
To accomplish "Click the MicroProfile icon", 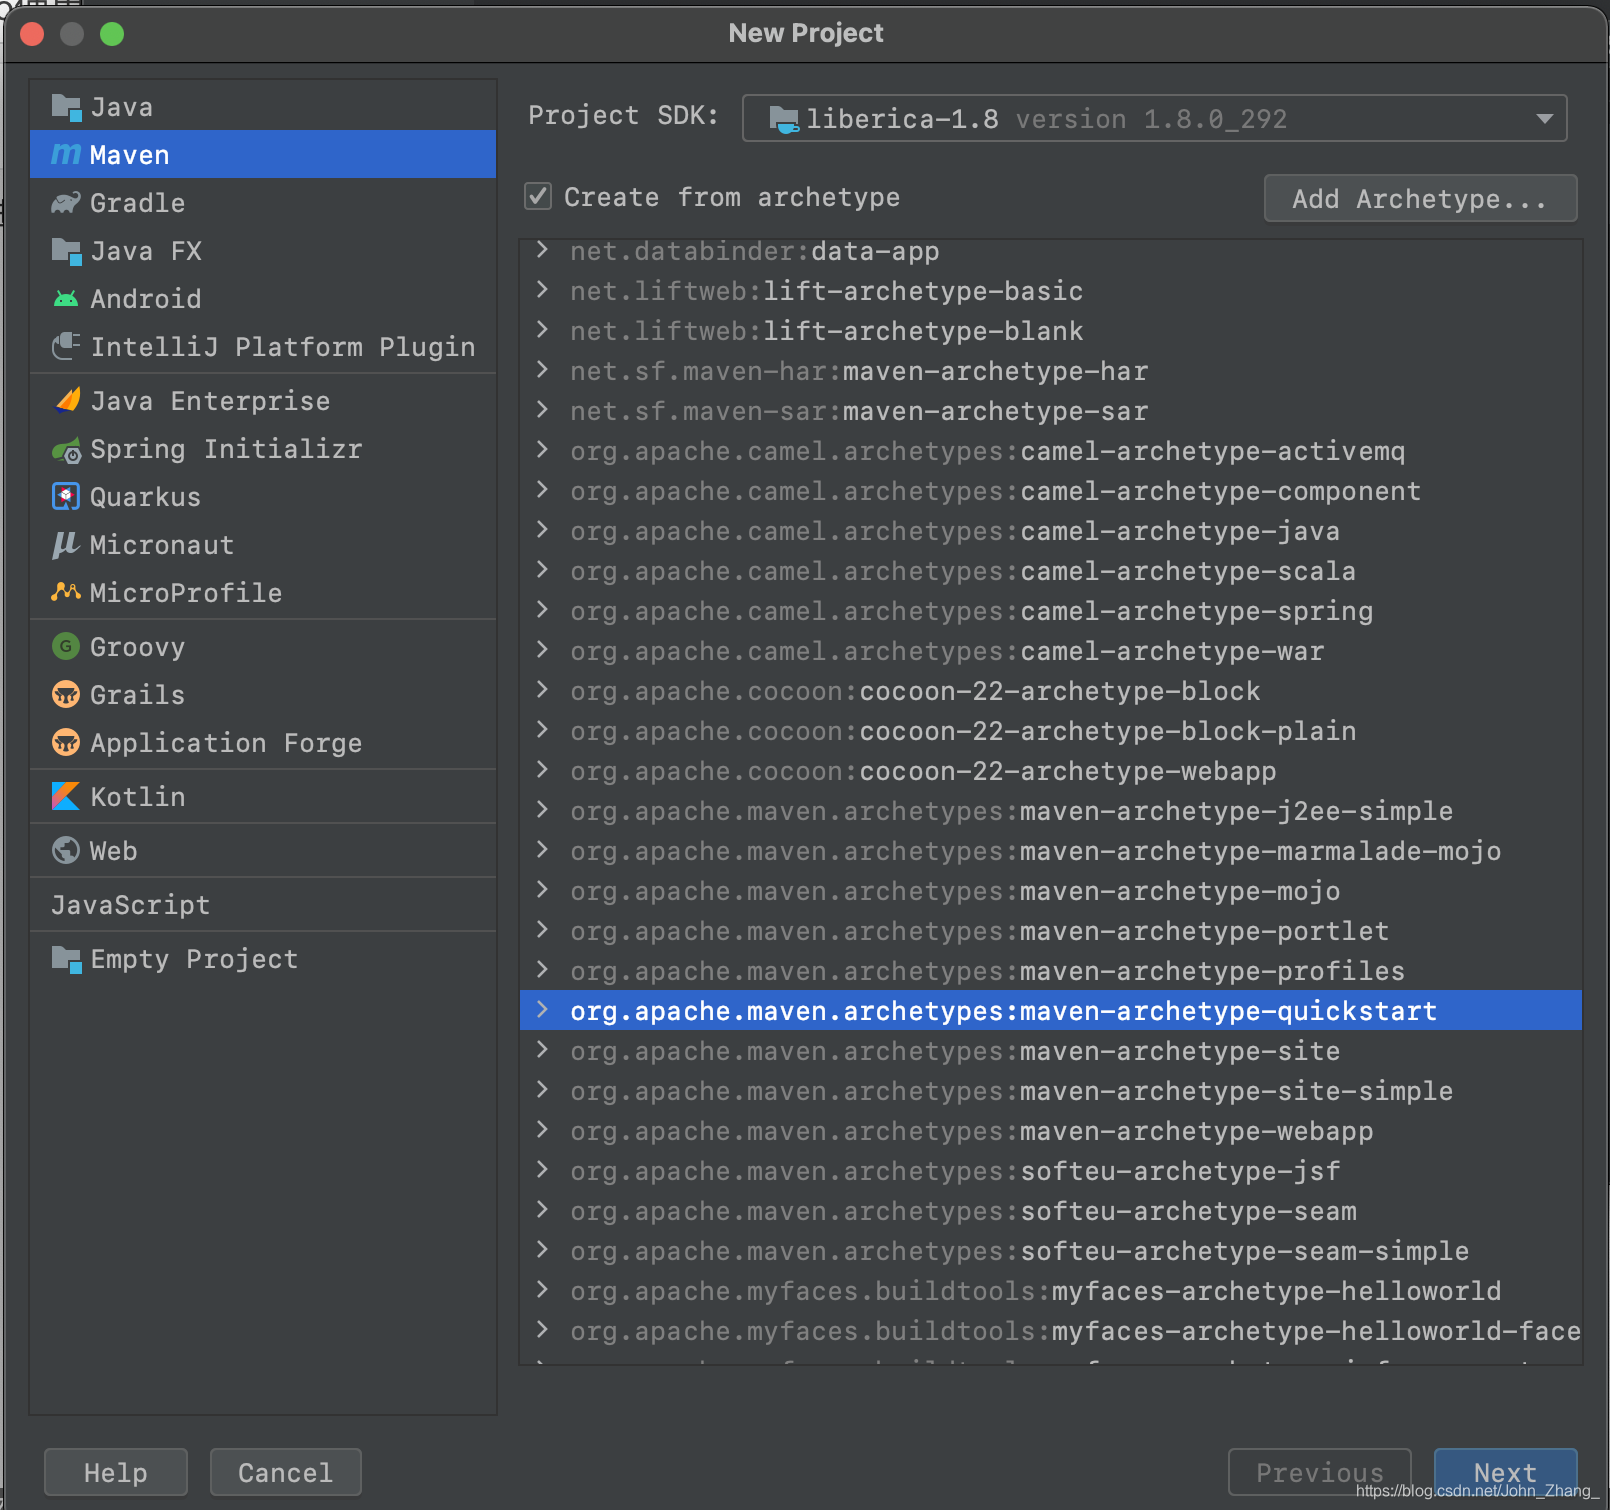I will click(66, 592).
